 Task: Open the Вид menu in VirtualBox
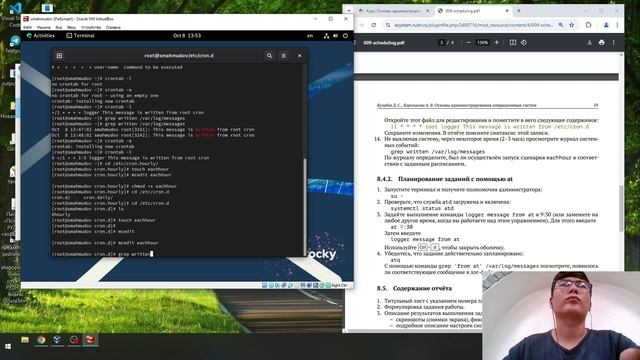tap(59, 27)
